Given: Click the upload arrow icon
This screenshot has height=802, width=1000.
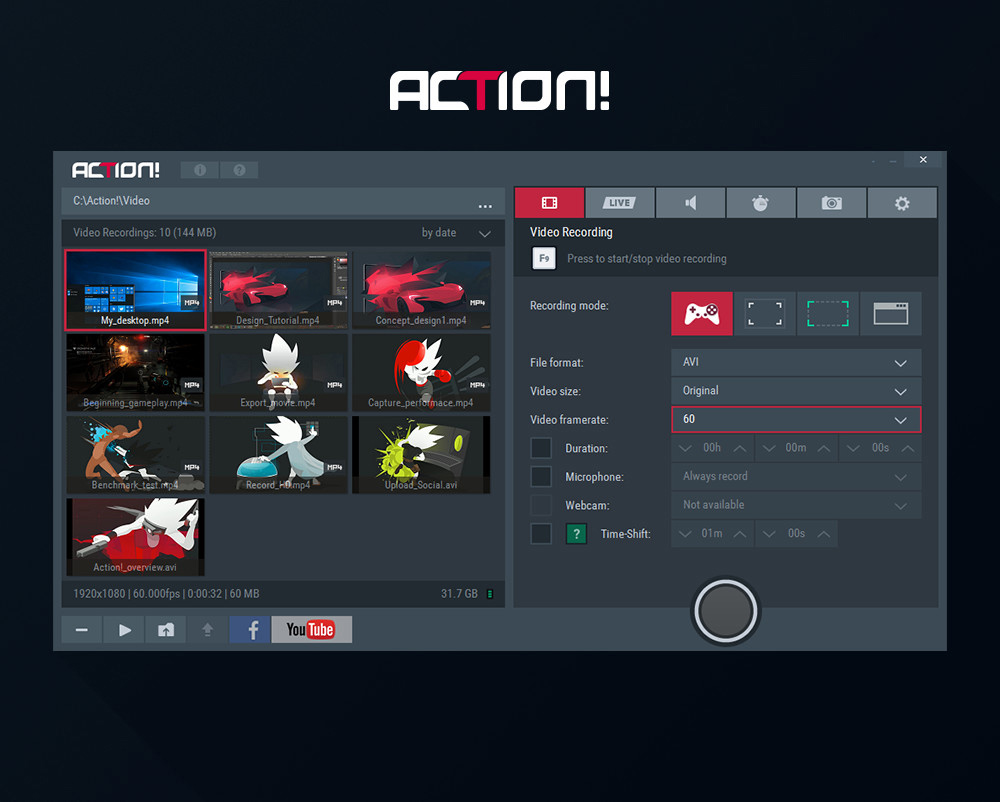Looking at the screenshot, I should [x=207, y=630].
